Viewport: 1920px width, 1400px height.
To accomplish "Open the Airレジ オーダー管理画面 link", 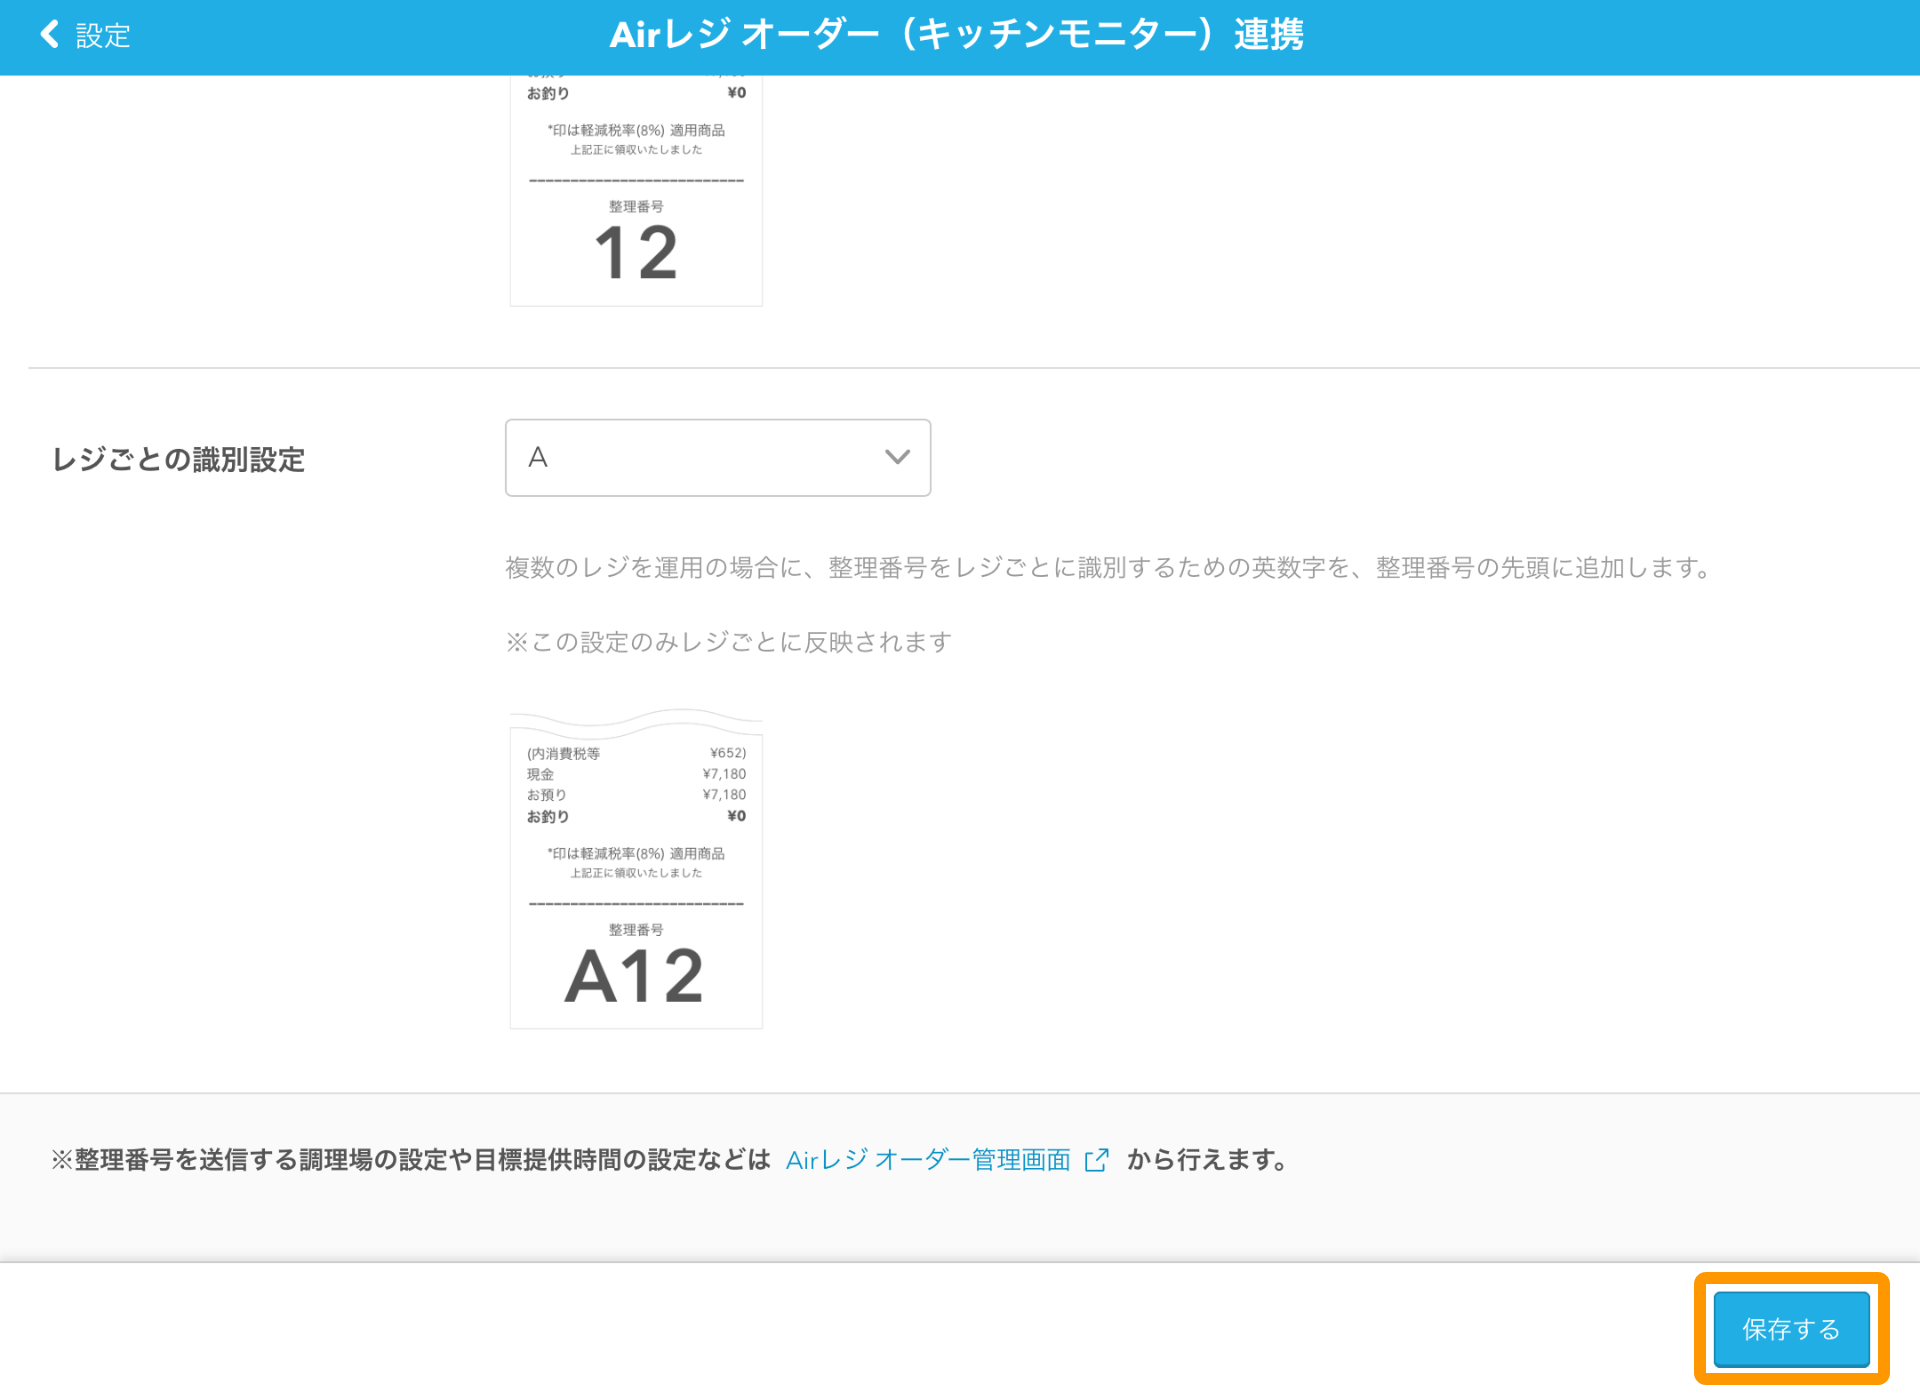I will (928, 1160).
